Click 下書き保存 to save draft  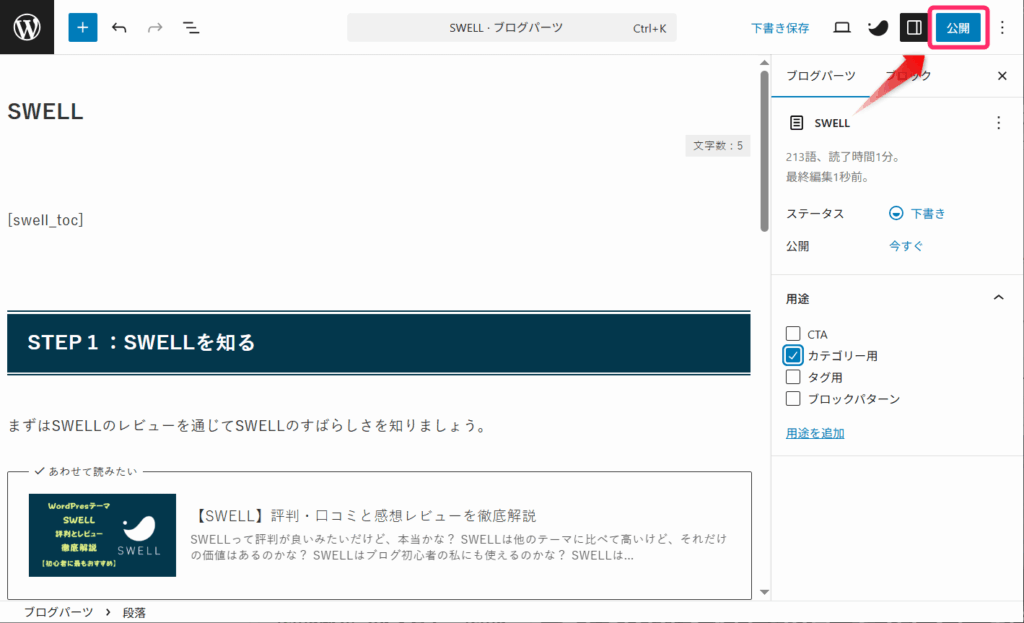tap(780, 28)
